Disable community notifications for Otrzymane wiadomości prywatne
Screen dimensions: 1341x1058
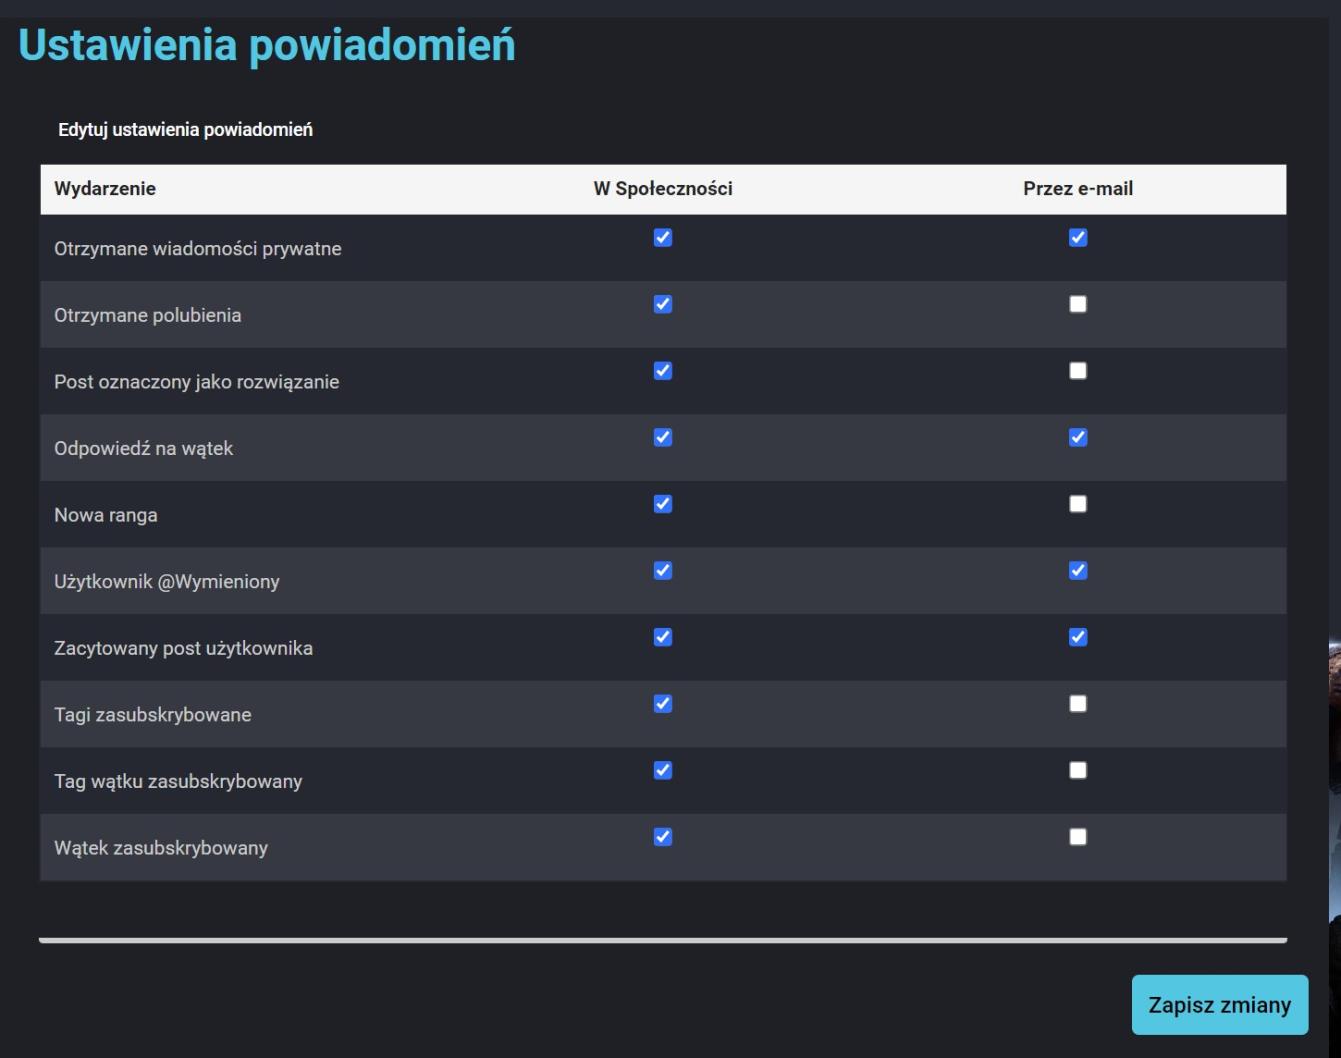(x=663, y=238)
